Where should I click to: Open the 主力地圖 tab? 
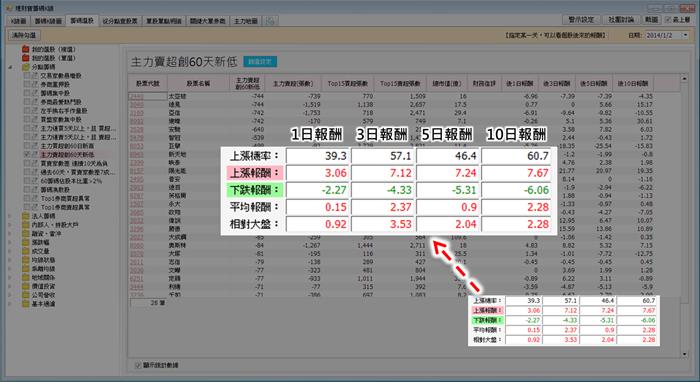[x=246, y=21]
